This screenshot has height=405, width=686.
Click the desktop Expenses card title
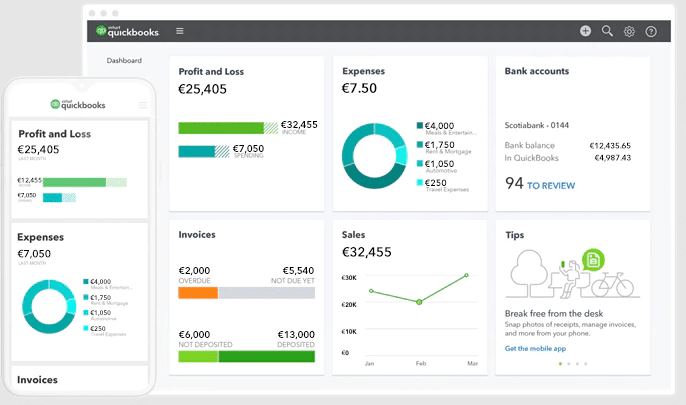tap(363, 71)
